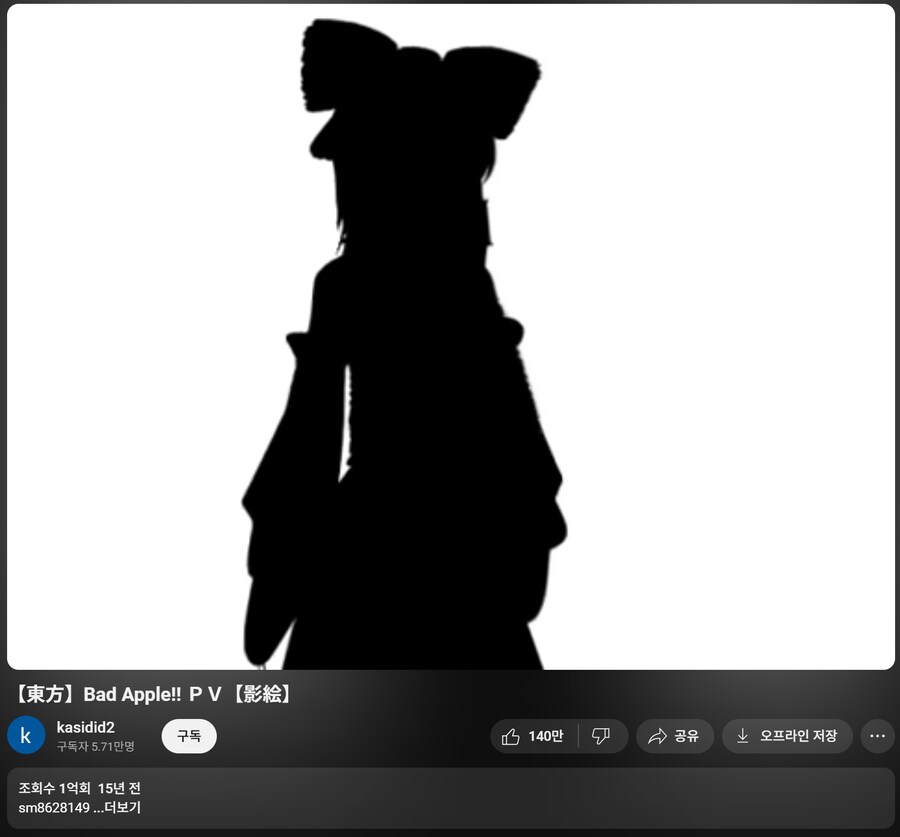Click the kasidid2 channel avatar icon
Image resolution: width=900 pixels, height=837 pixels.
click(x=26, y=736)
